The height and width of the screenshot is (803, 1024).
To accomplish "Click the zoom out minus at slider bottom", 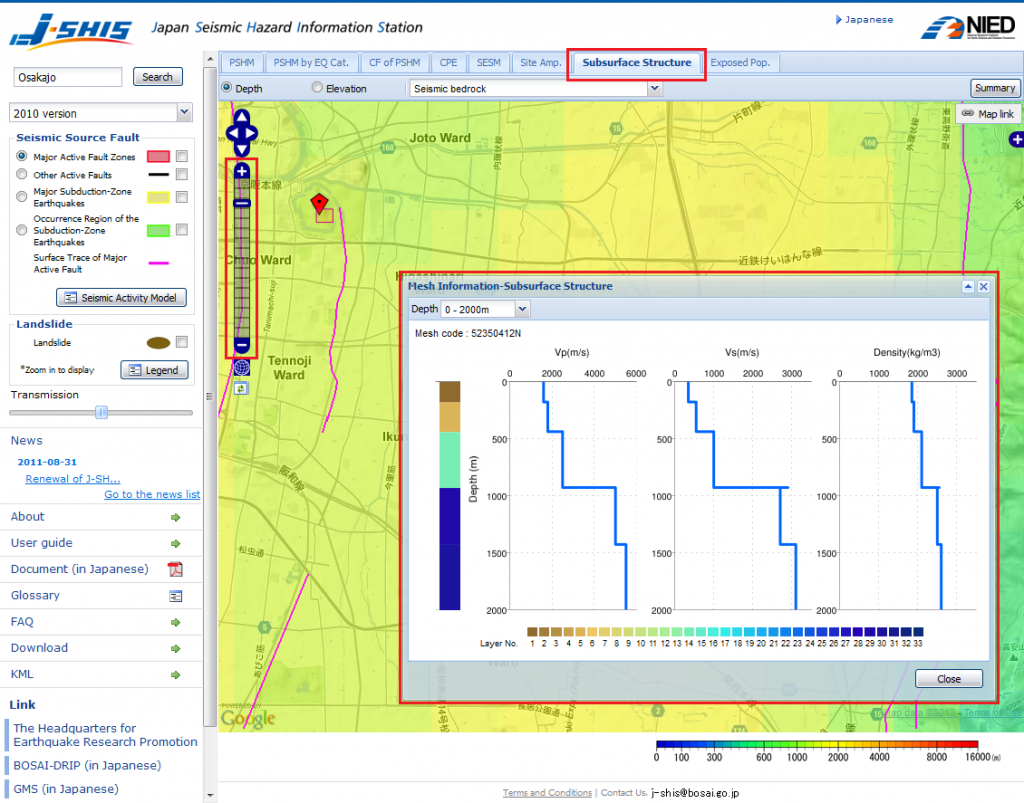I will (x=241, y=345).
